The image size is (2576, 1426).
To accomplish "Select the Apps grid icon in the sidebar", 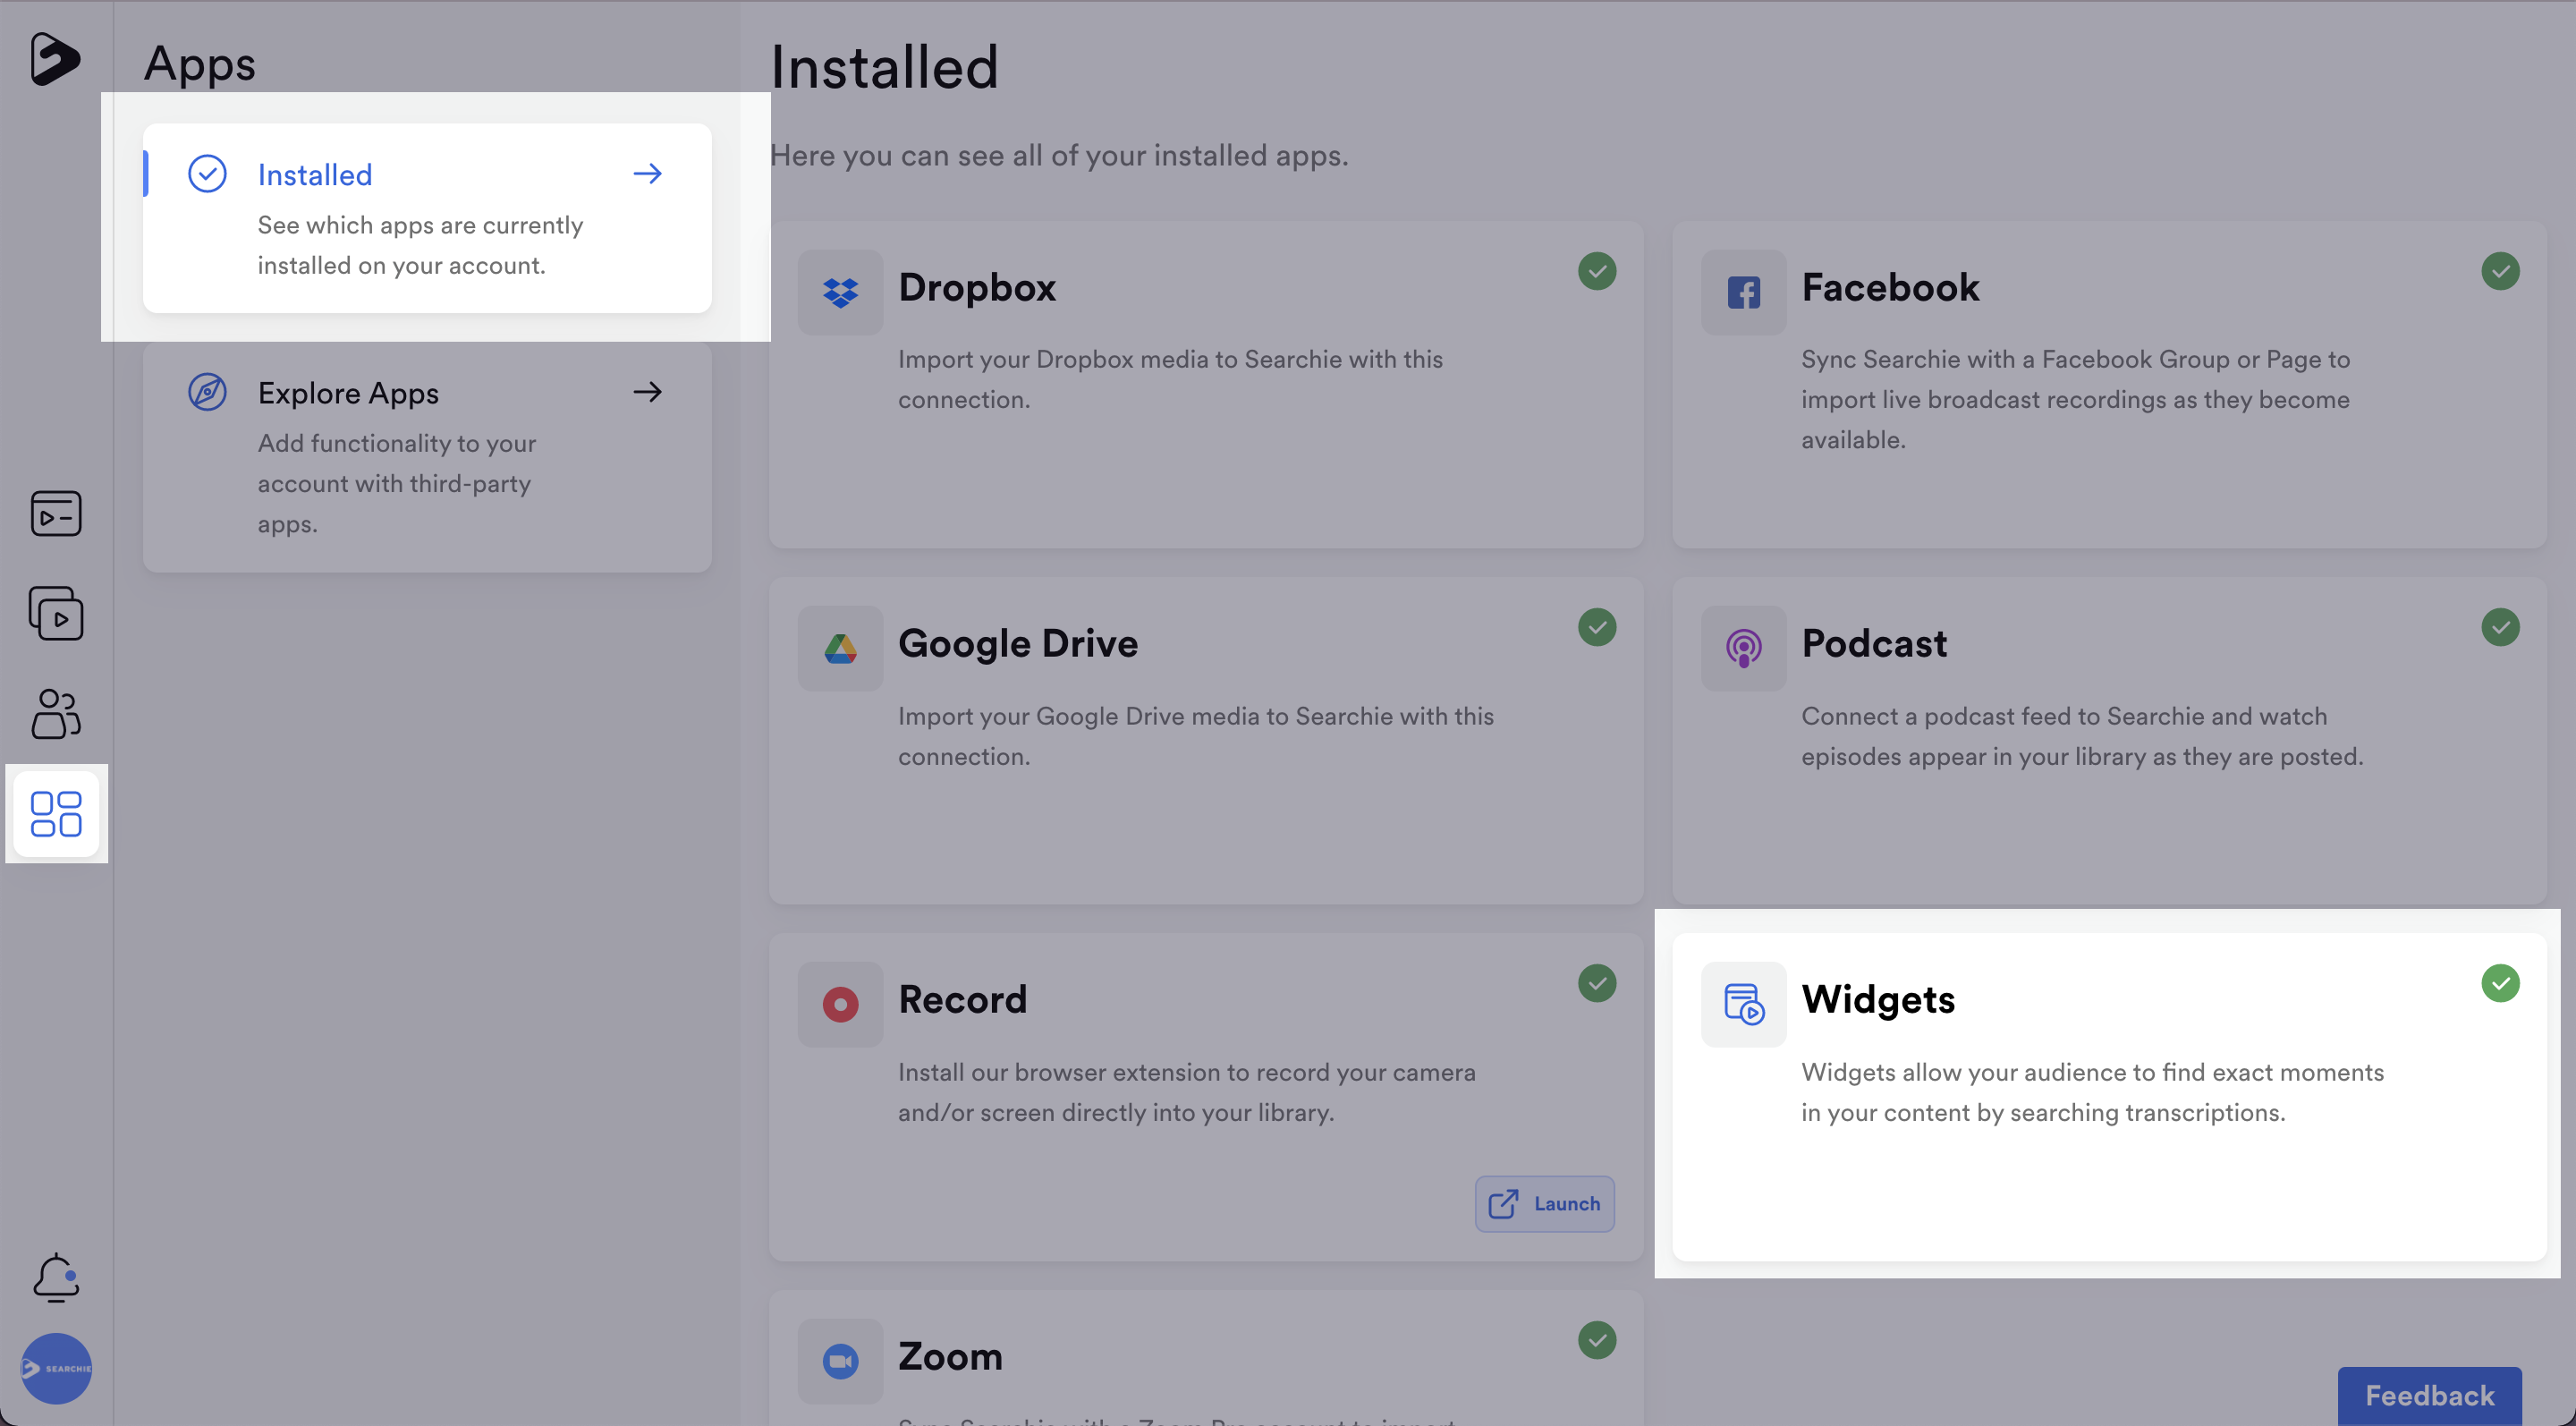I will click(56, 813).
